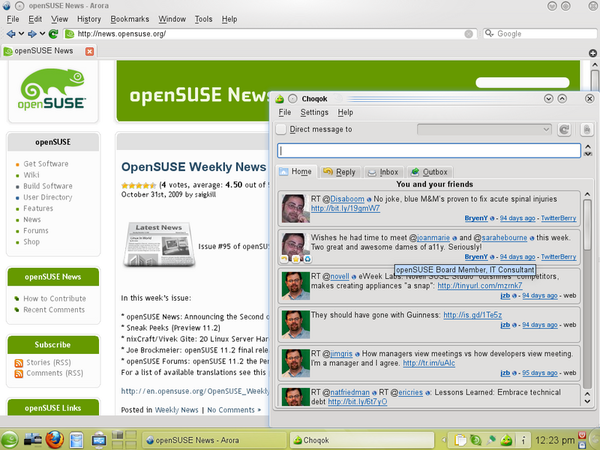Screen dimensions: 600x450
Task: Reload the page in Arora
Action: 53,34
